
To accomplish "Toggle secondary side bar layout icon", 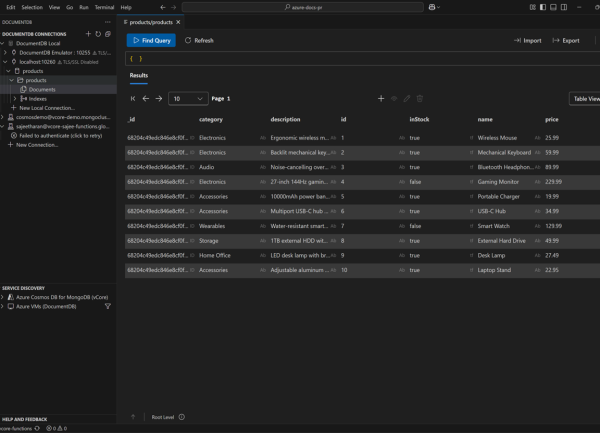I will [564, 7].
